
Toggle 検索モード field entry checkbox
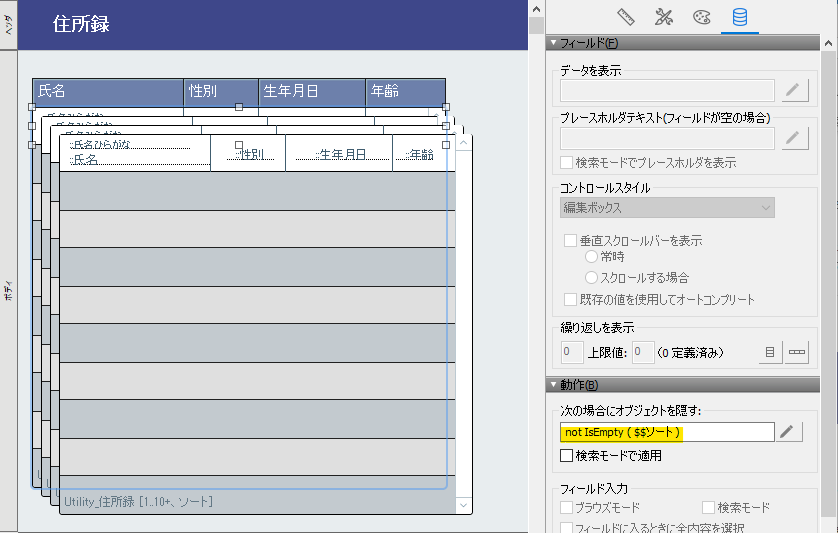coord(709,507)
